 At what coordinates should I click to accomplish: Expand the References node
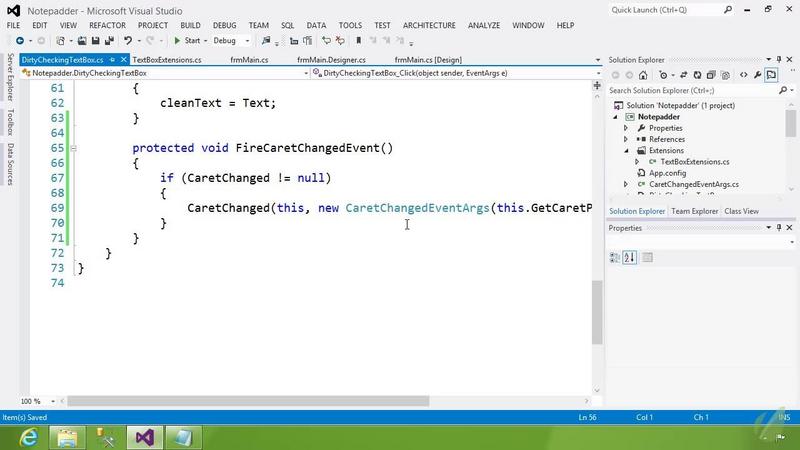click(x=626, y=139)
